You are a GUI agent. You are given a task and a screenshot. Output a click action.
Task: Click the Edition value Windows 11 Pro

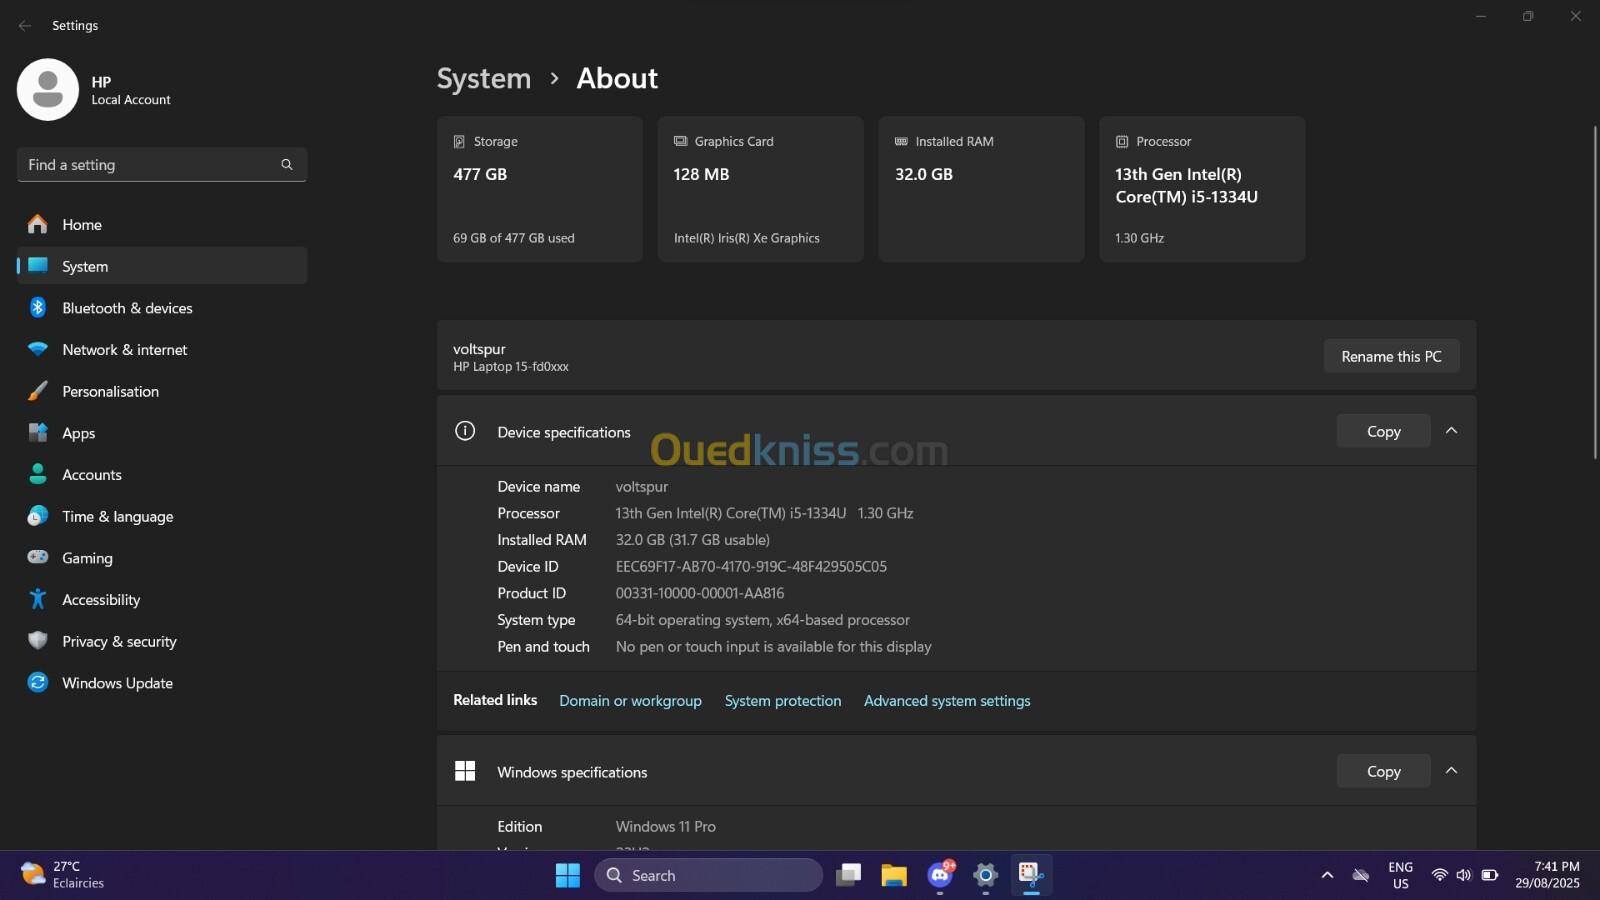coord(666,827)
